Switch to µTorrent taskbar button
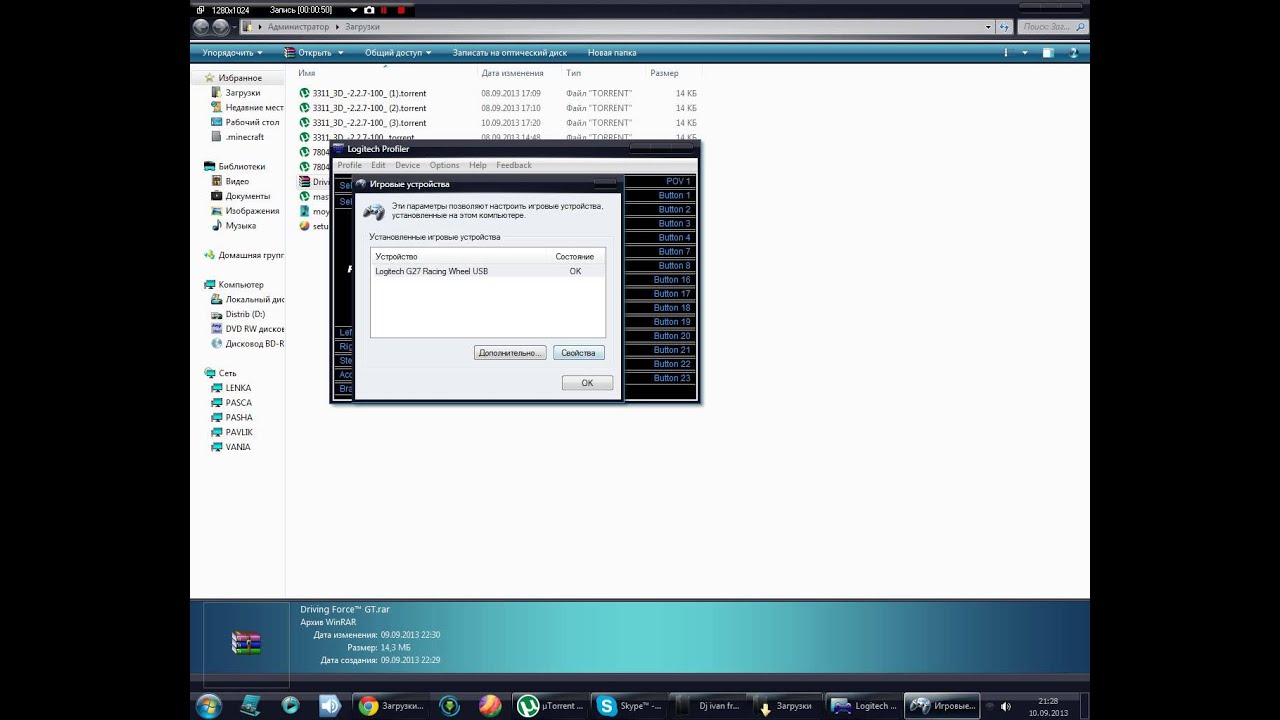 (x=550, y=705)
